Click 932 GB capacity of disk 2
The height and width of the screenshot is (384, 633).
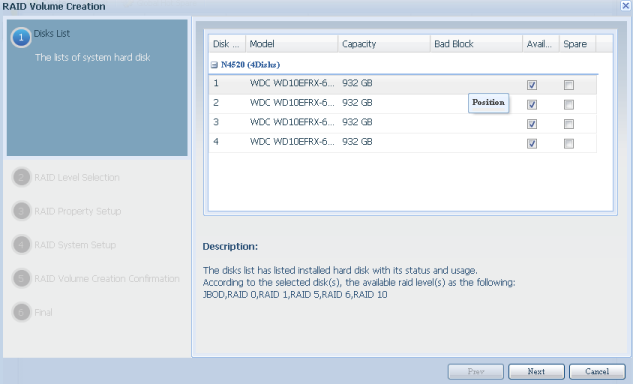[357, 103]
